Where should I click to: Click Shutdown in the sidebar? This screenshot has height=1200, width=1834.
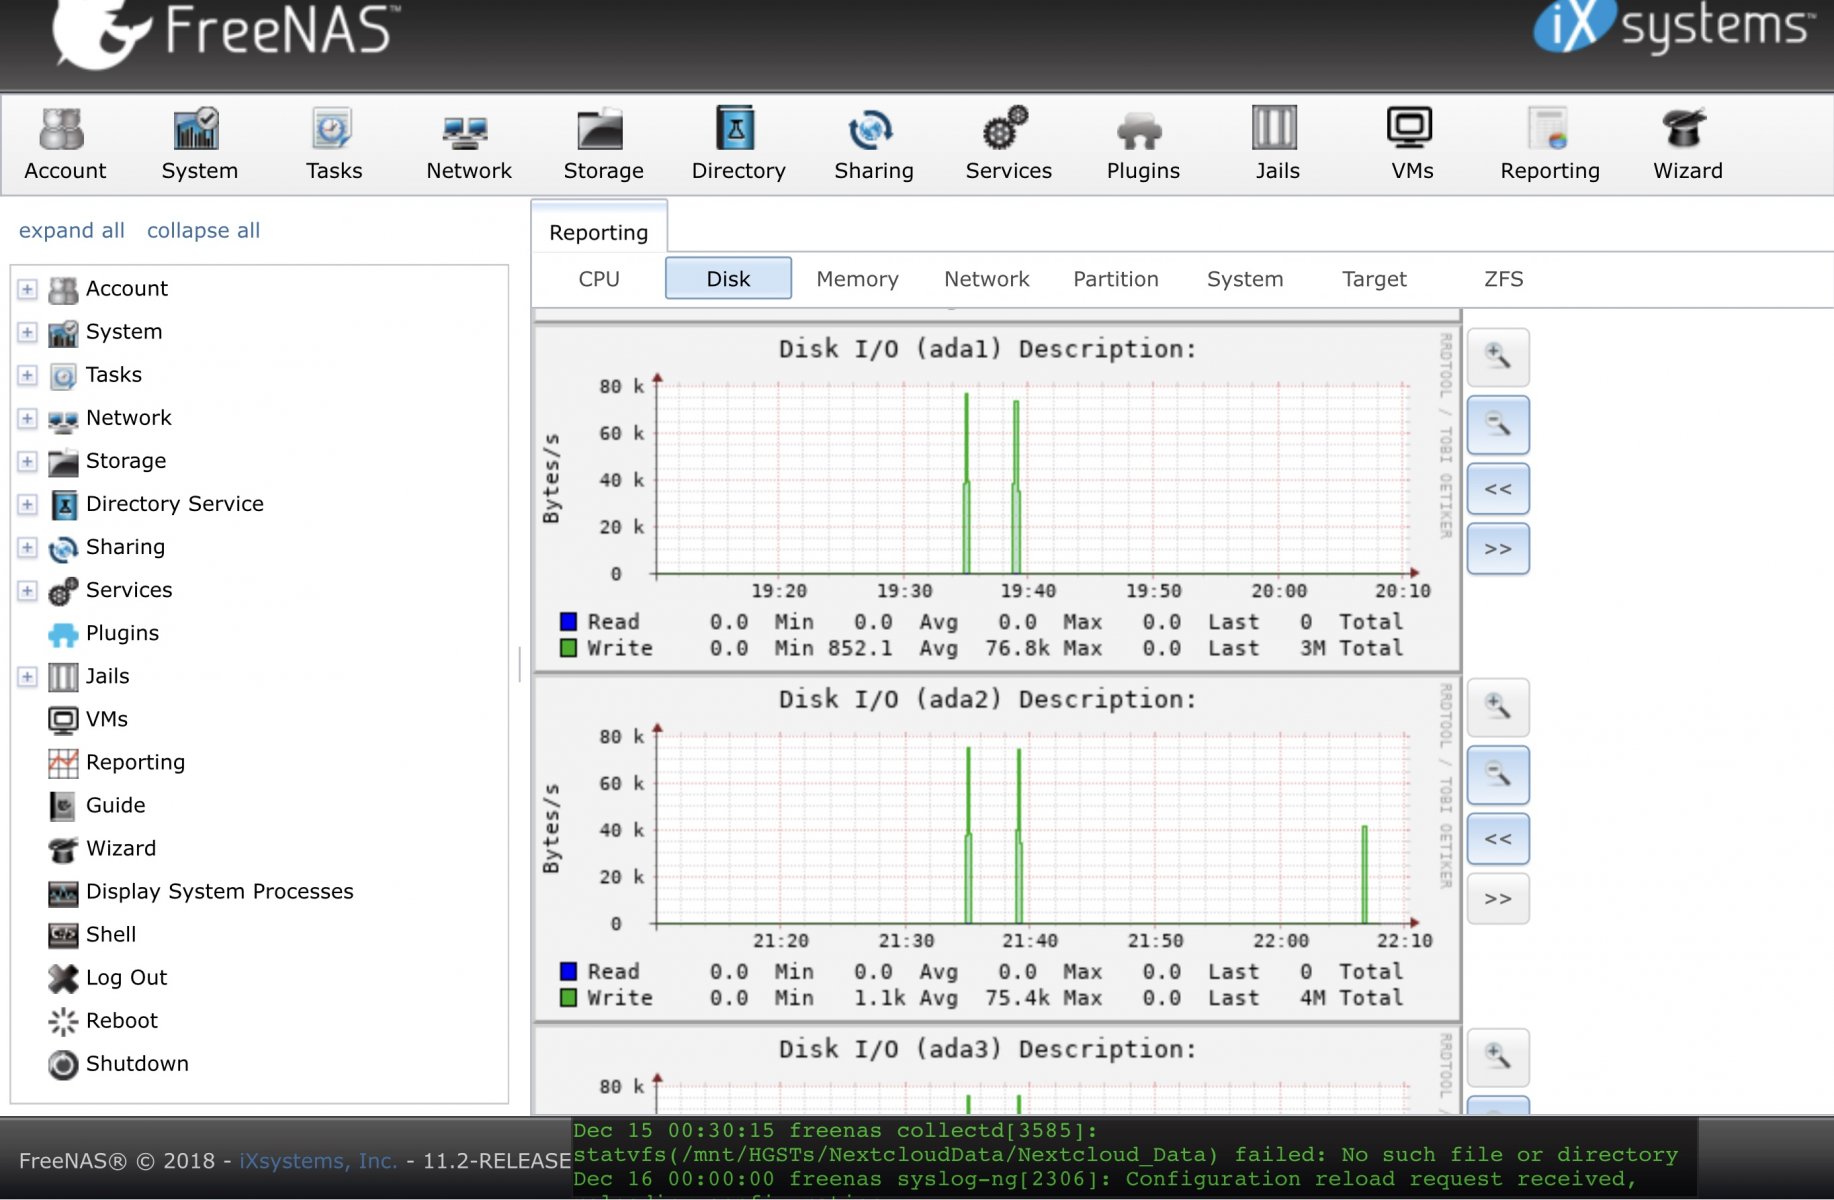tap(119, 1063)
